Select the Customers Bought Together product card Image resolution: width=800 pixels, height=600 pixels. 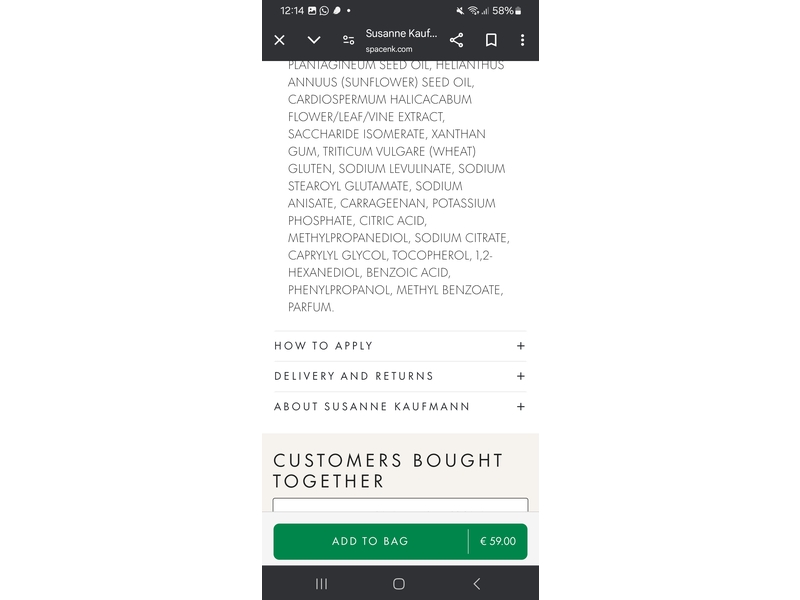[400, 505]
